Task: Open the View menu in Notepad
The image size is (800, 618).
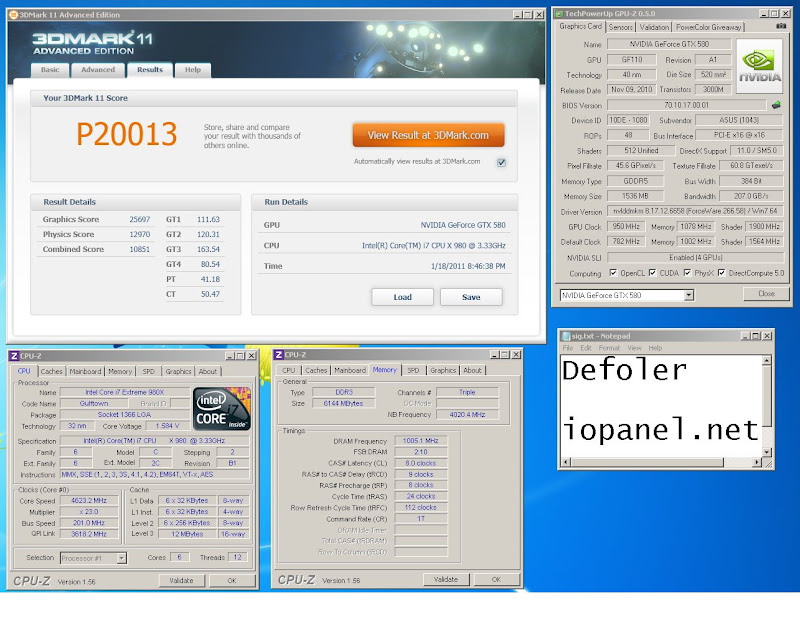Action: tap(634, 348)
